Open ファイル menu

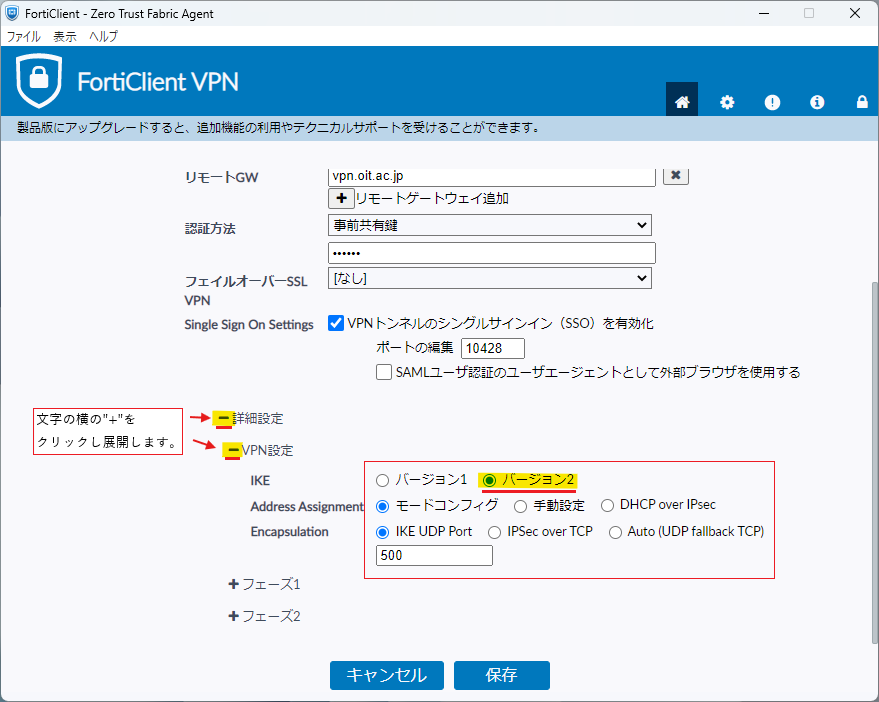(24, 36)
